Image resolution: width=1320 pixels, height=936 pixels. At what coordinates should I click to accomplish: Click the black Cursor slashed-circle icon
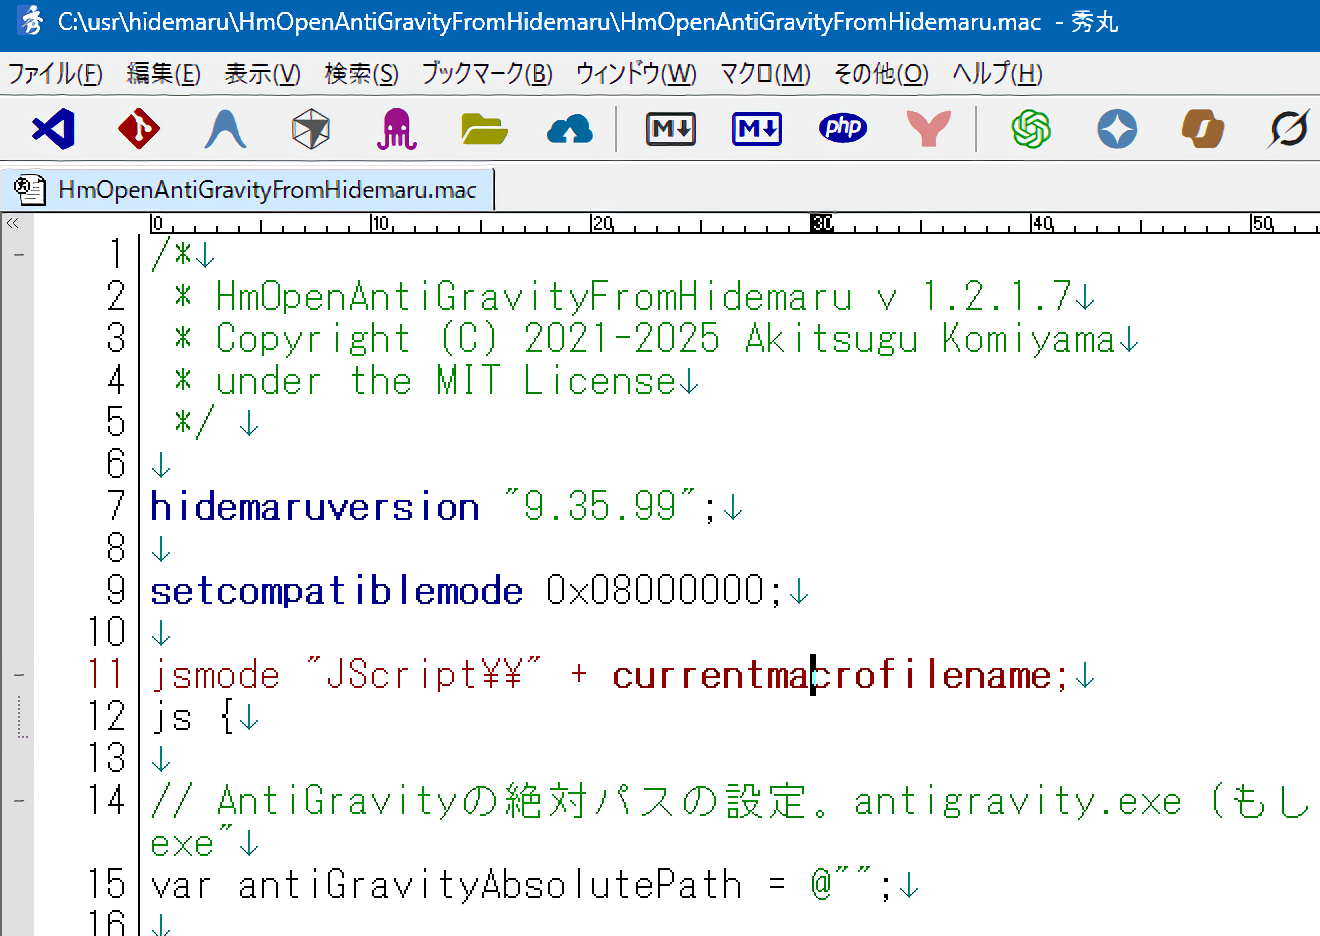tap(1289, 129)
